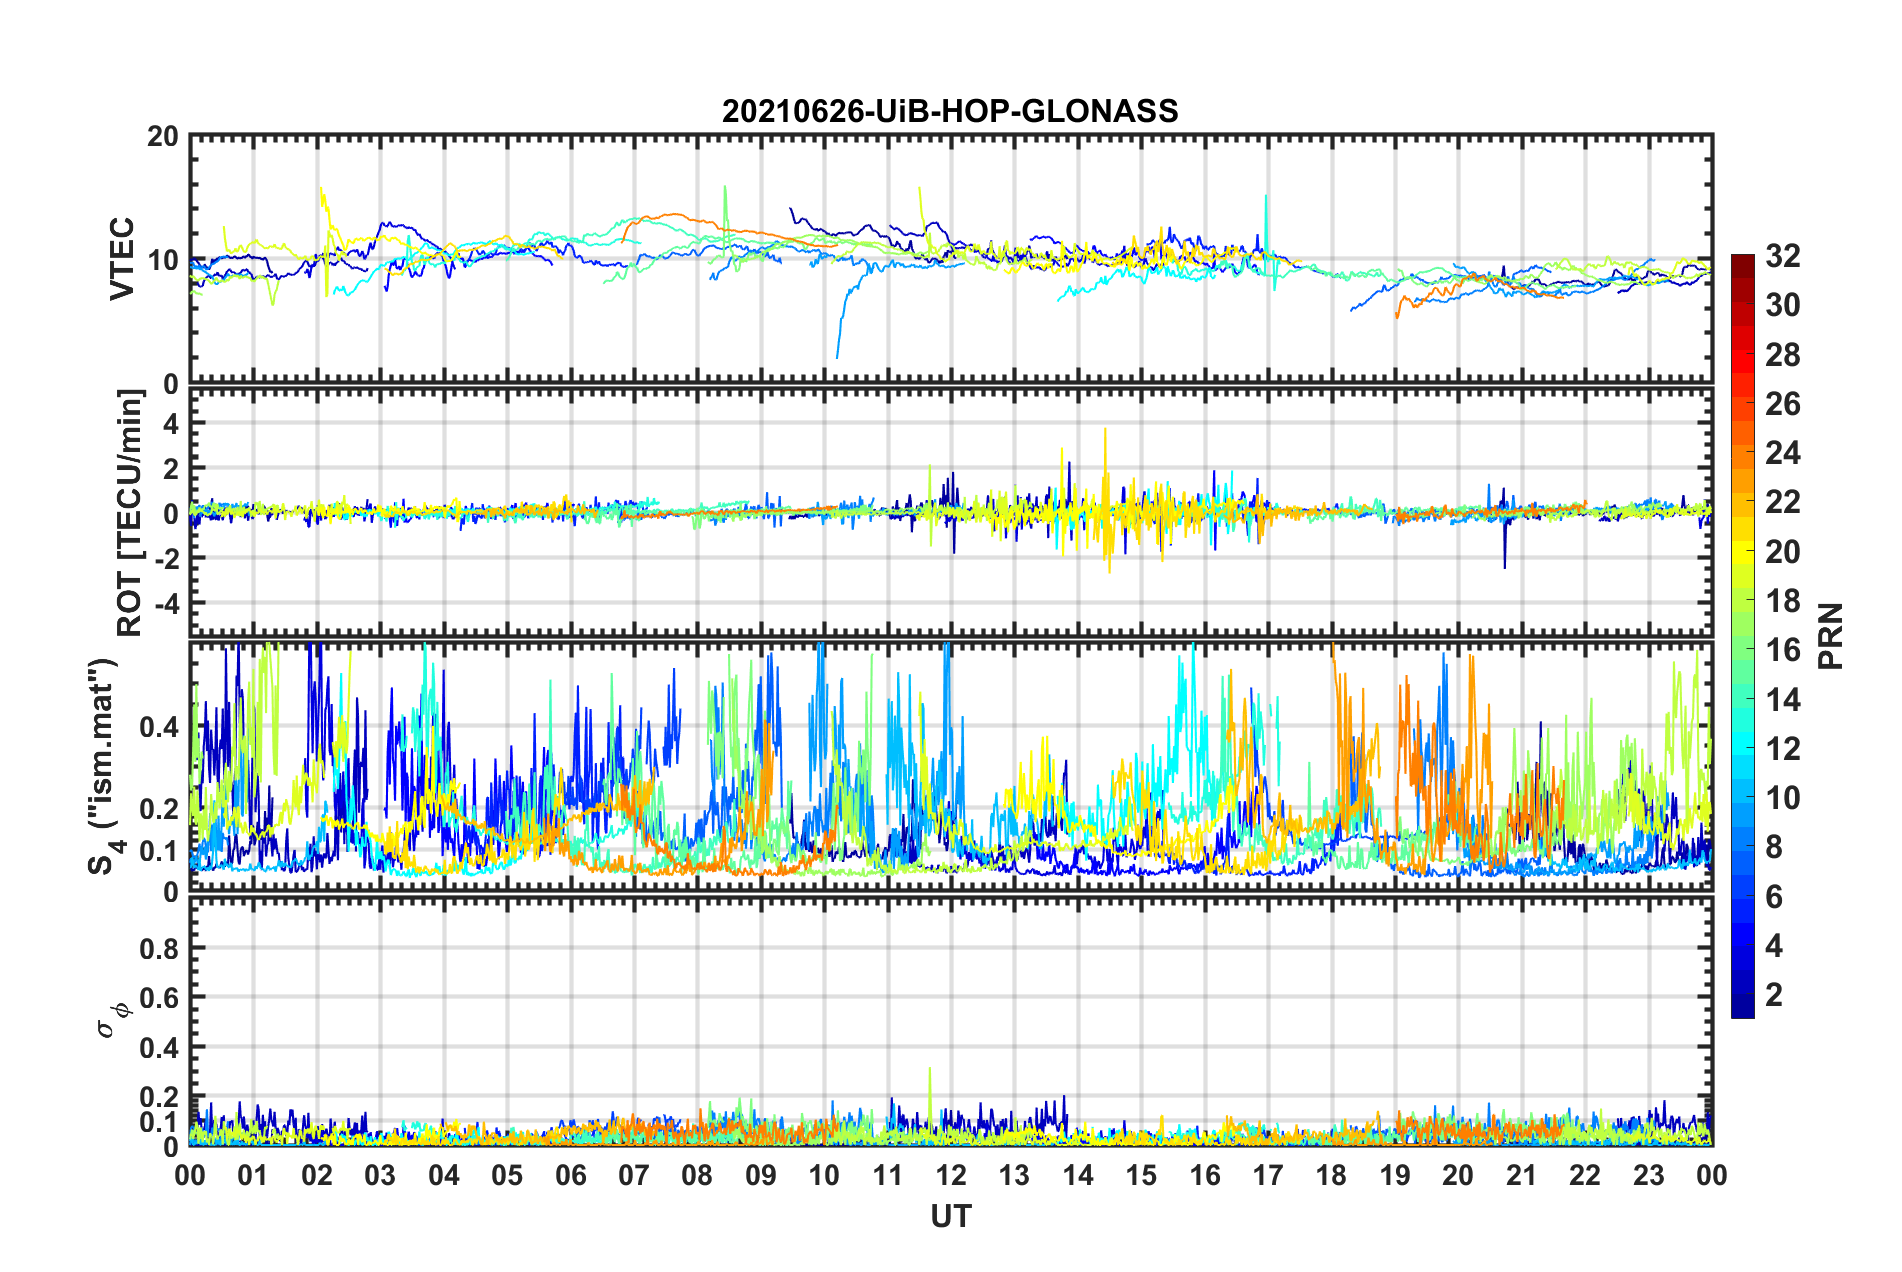
Task: Click the x-axis hour label 07
Action: pos(634,1175)
